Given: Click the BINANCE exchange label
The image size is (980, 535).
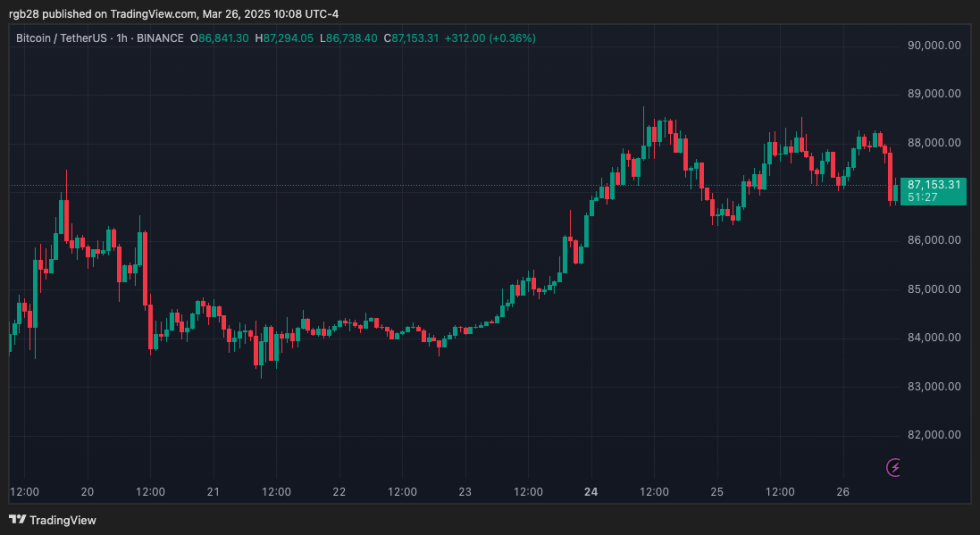Looking at the screenshot, I should pos(158,38).
